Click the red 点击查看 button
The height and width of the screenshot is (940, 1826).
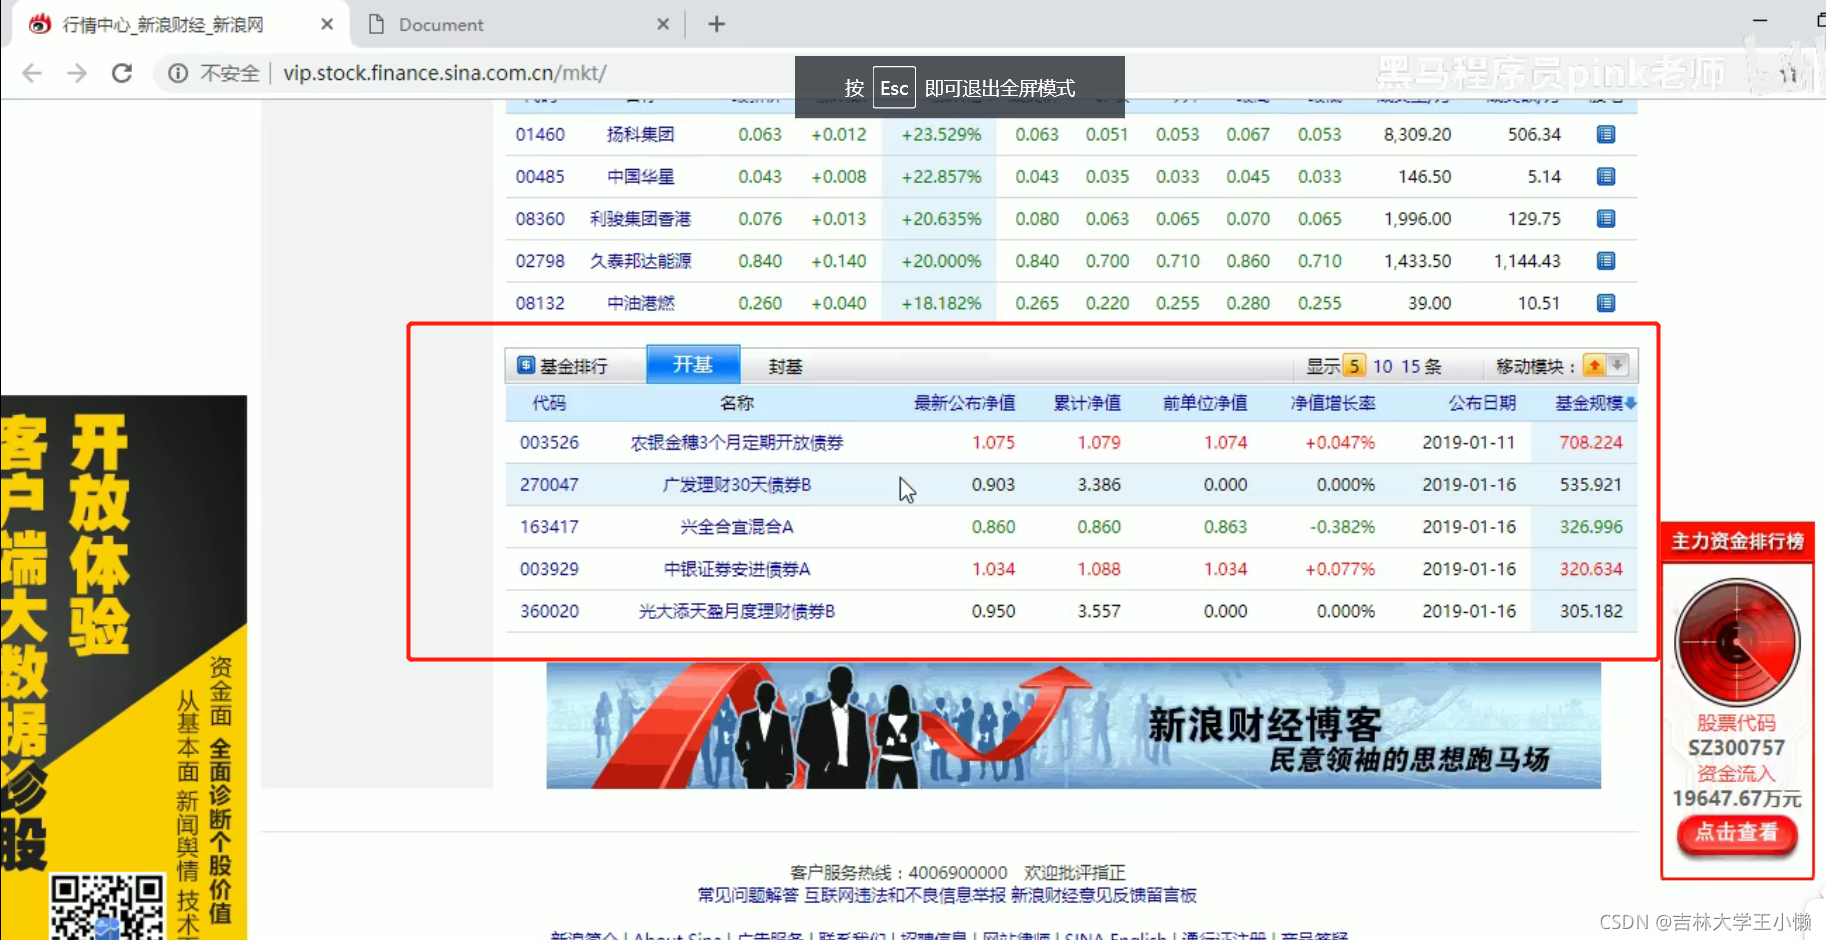[1737, 834]
